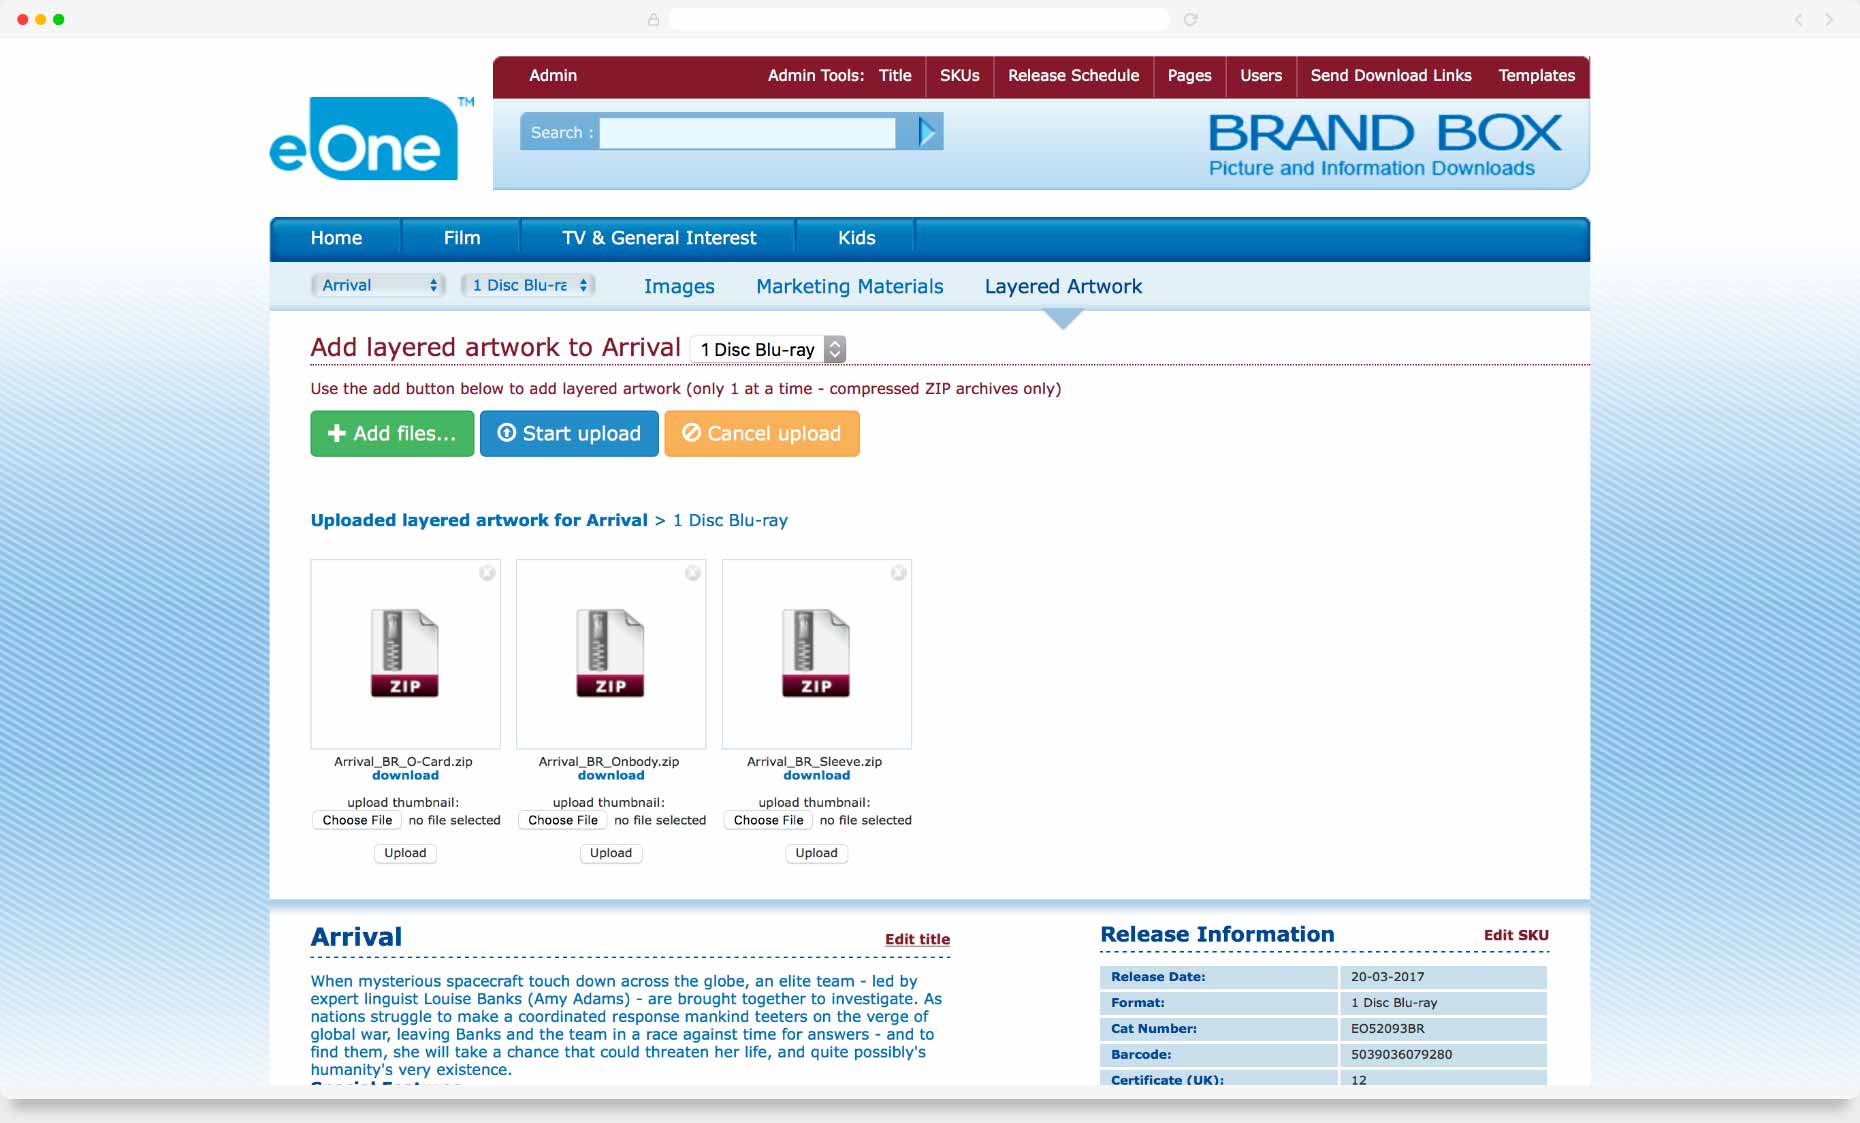
Task: Click the 1 Disc Blu-ray breadcrumb text
Action: click(x=730, y=520)
